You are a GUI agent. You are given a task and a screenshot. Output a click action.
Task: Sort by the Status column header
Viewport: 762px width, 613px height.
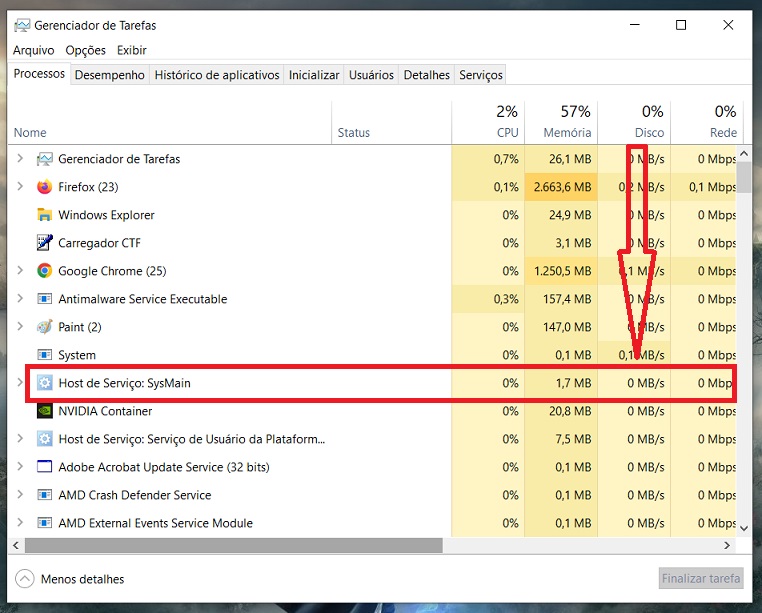[392, 123]
